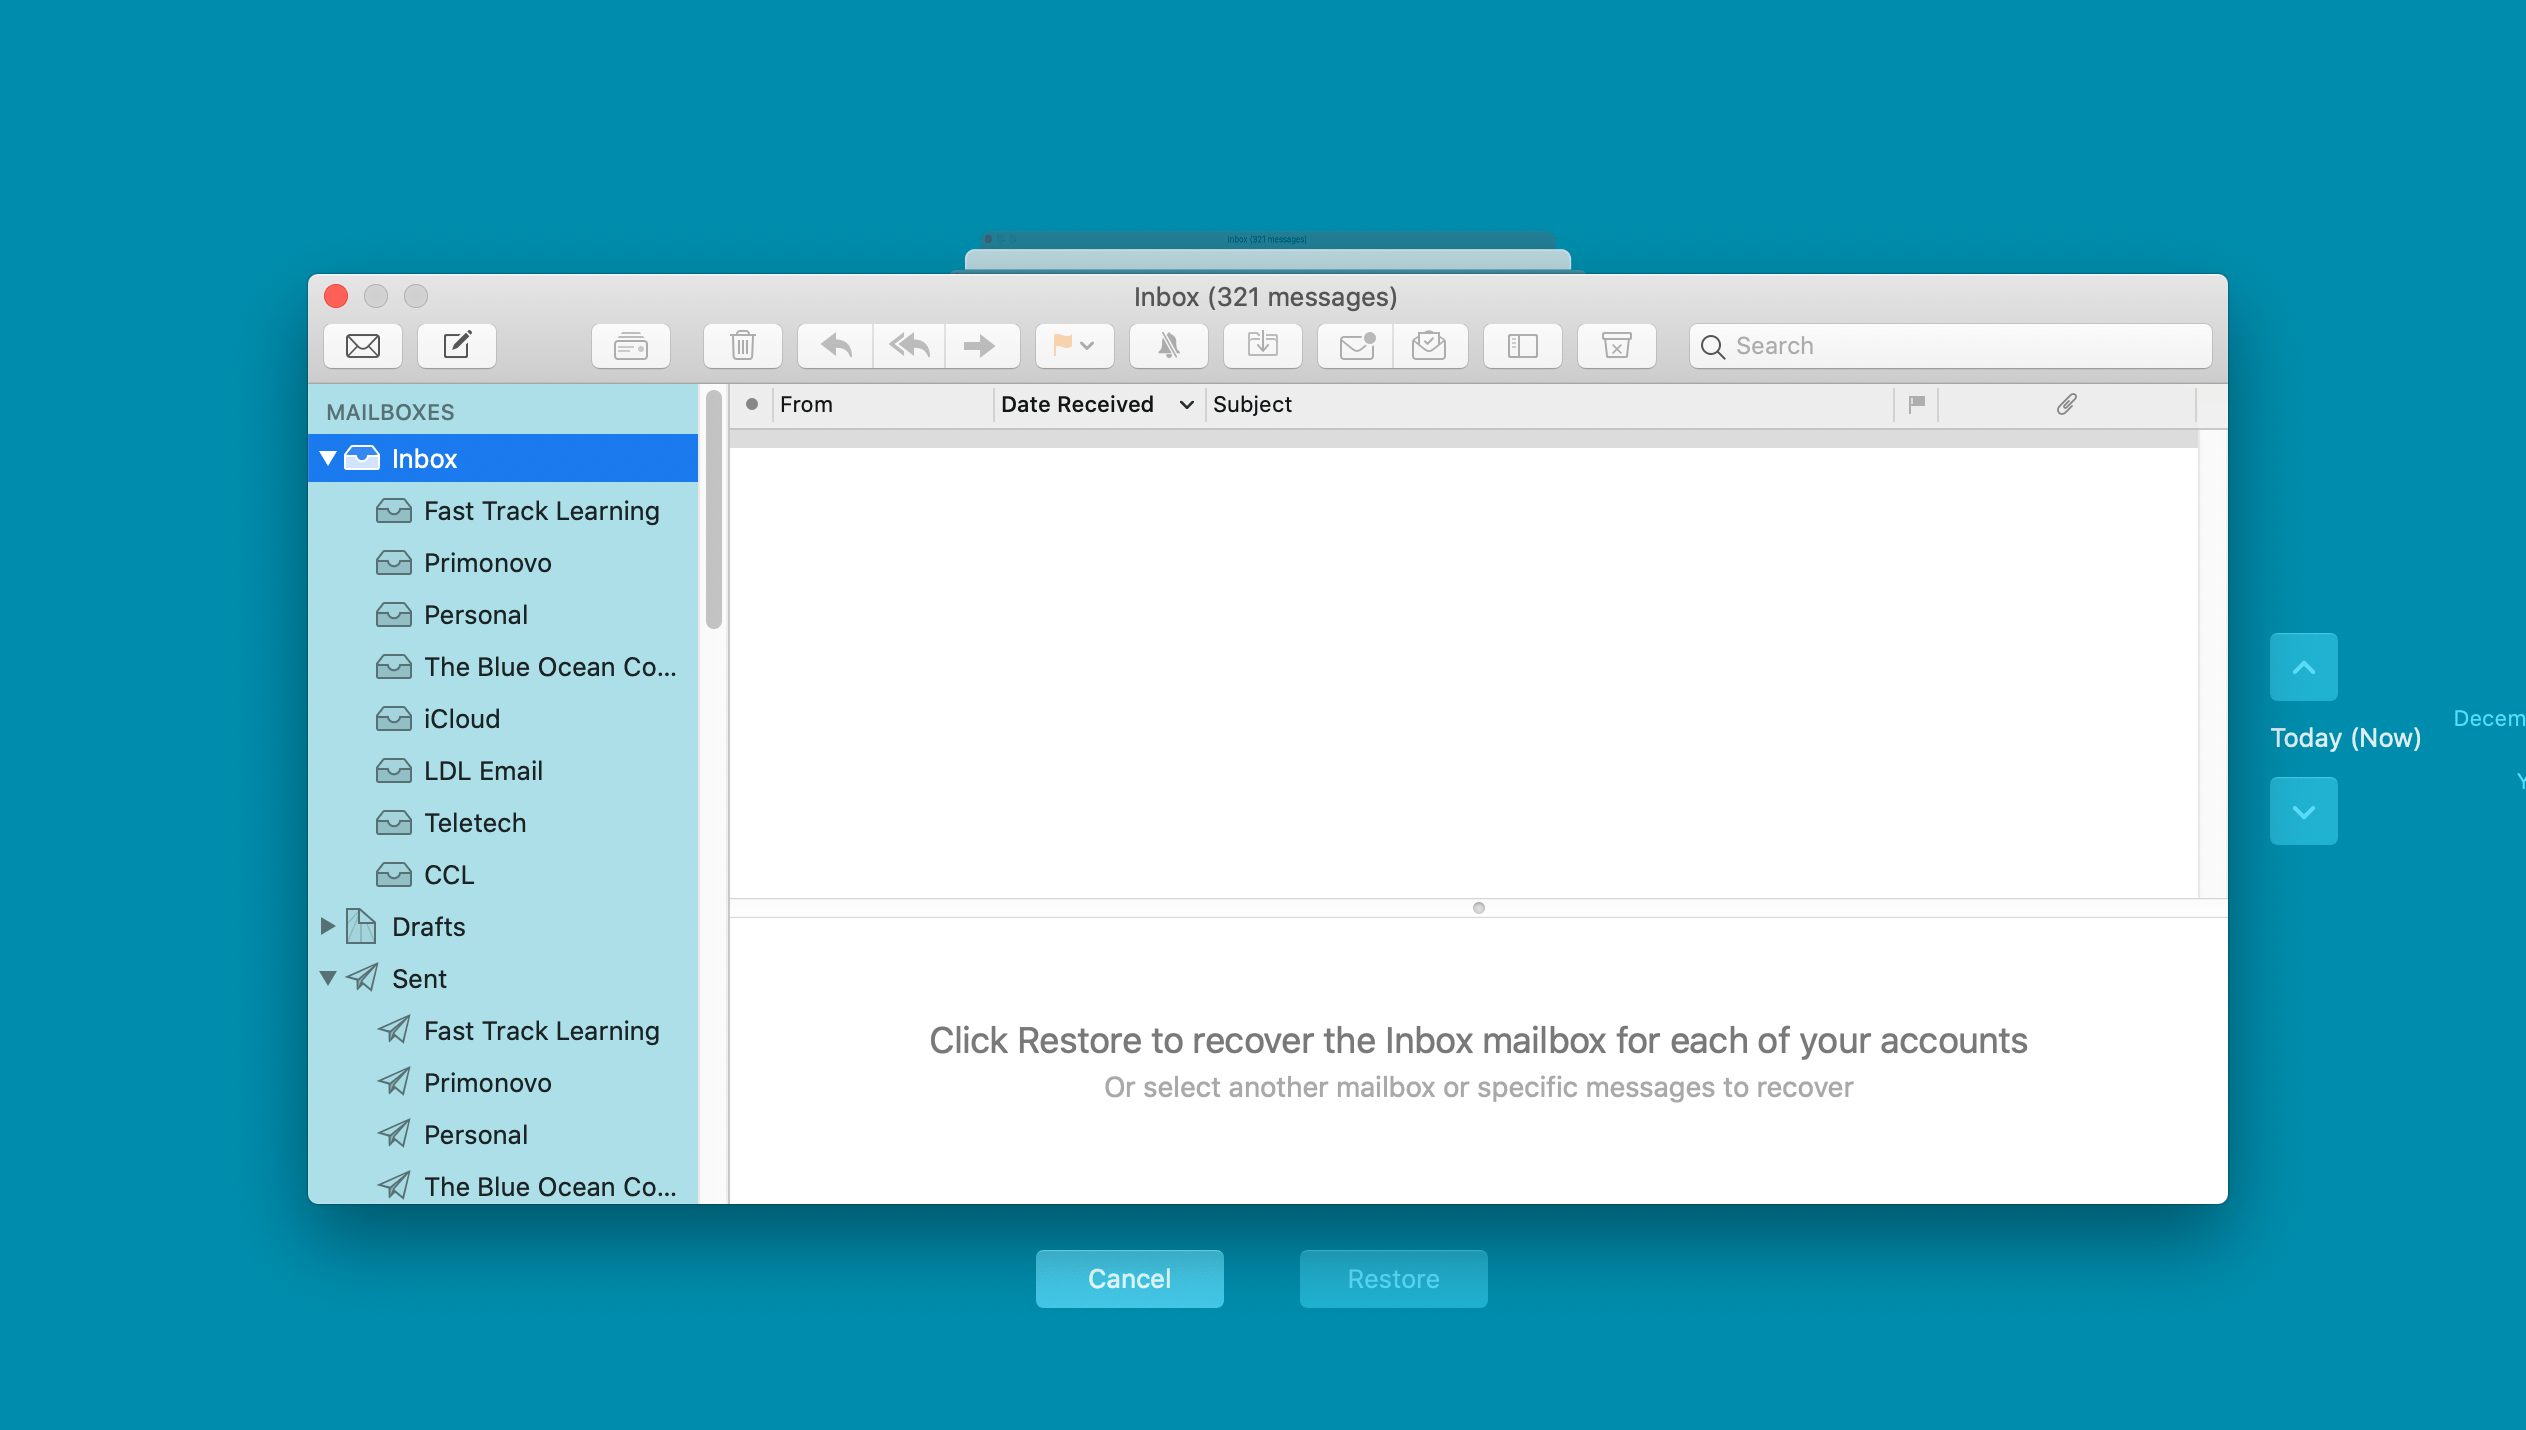Click the Reply arrow icon
The height and width of the screenshot is (1430, 2526).
click(x=836, y=346)
